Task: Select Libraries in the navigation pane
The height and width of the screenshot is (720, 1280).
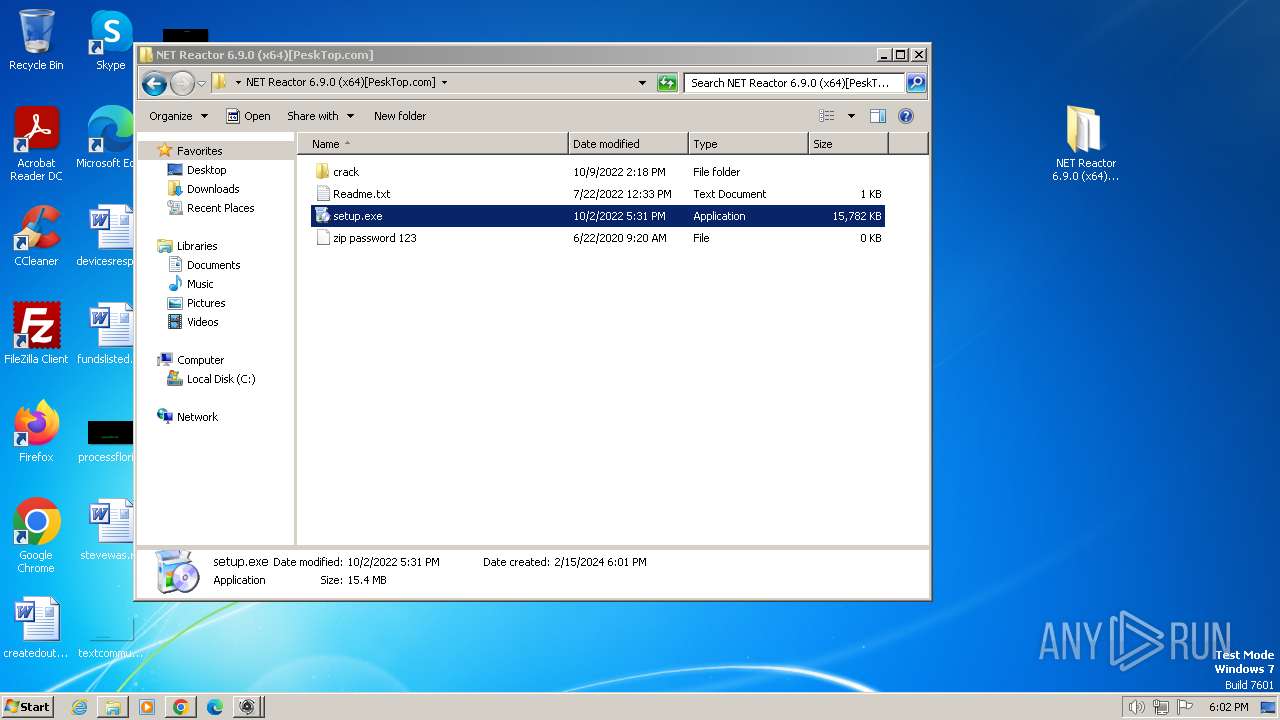Action: (x=197, y=246)
